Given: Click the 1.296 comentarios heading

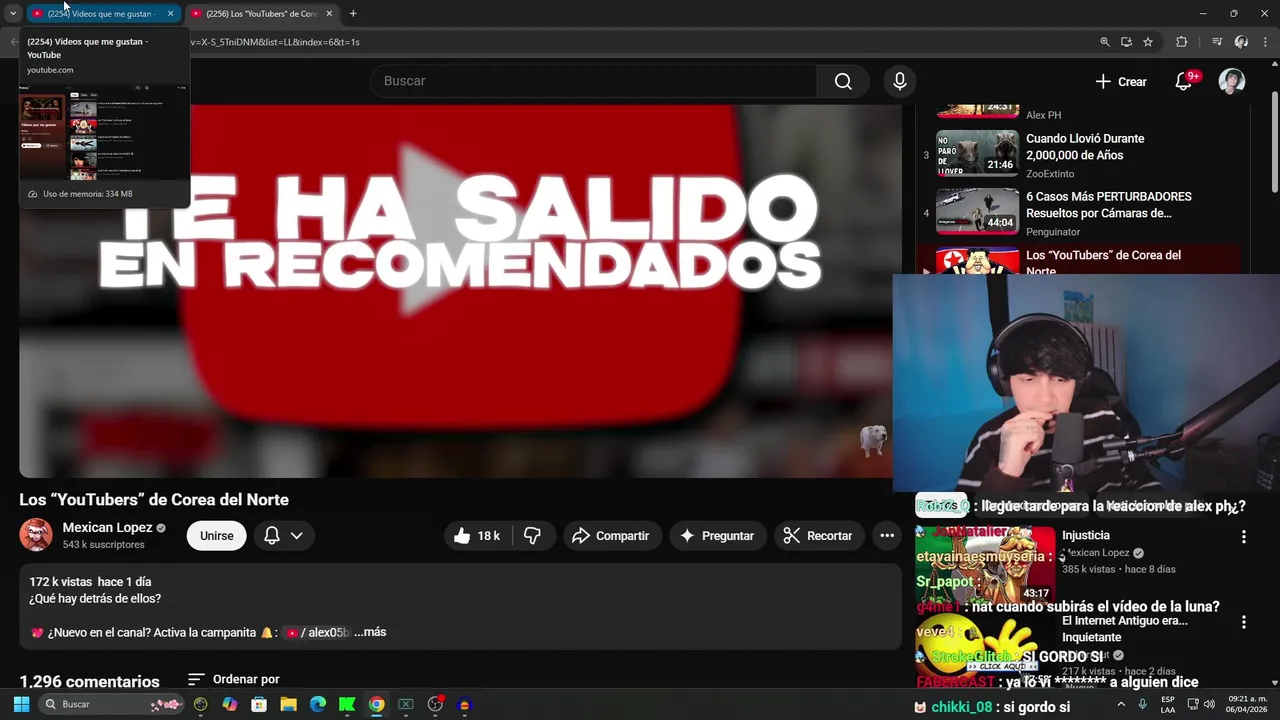Looking at the screenshot, I should pyautogui.click(x=90, y=681).
